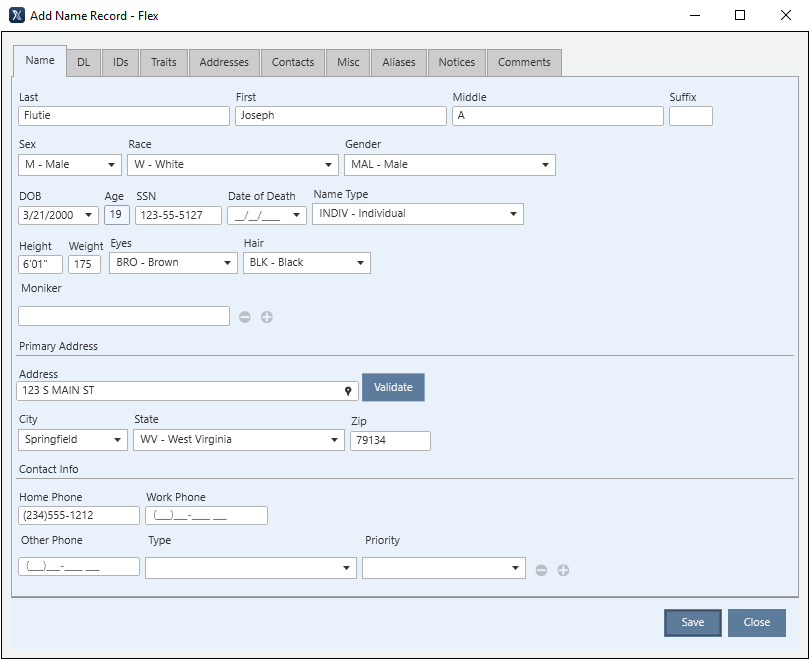Focus the Moniker text field
Screen dimensions: 810x660
coord(124,316)
